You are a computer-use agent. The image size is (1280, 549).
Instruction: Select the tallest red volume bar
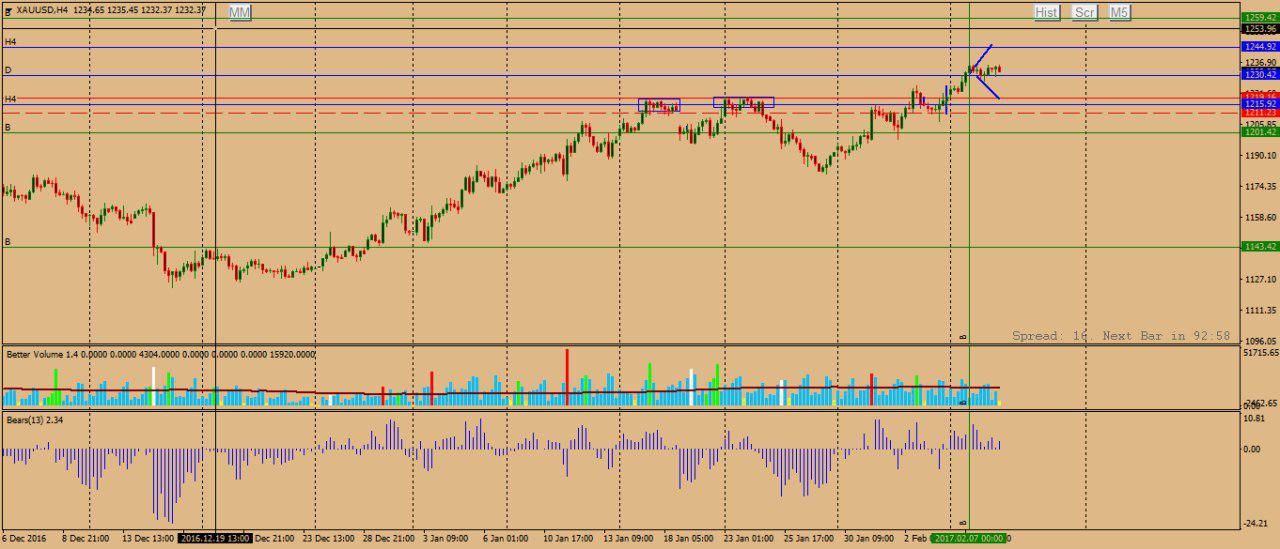click(567, 376)
